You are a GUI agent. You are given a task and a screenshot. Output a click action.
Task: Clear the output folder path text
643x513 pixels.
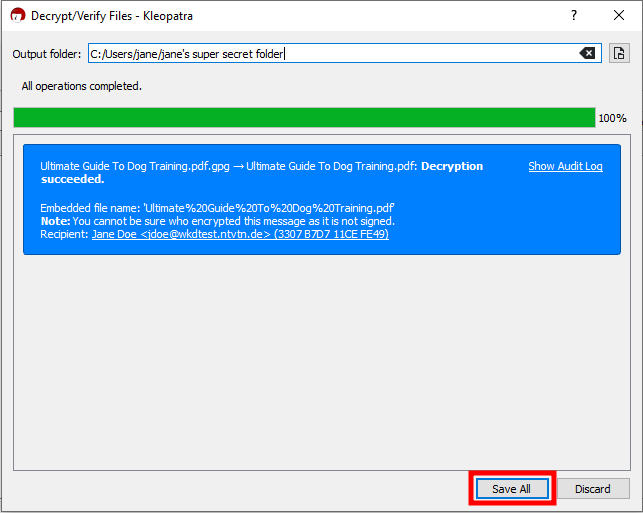point(588,54)
